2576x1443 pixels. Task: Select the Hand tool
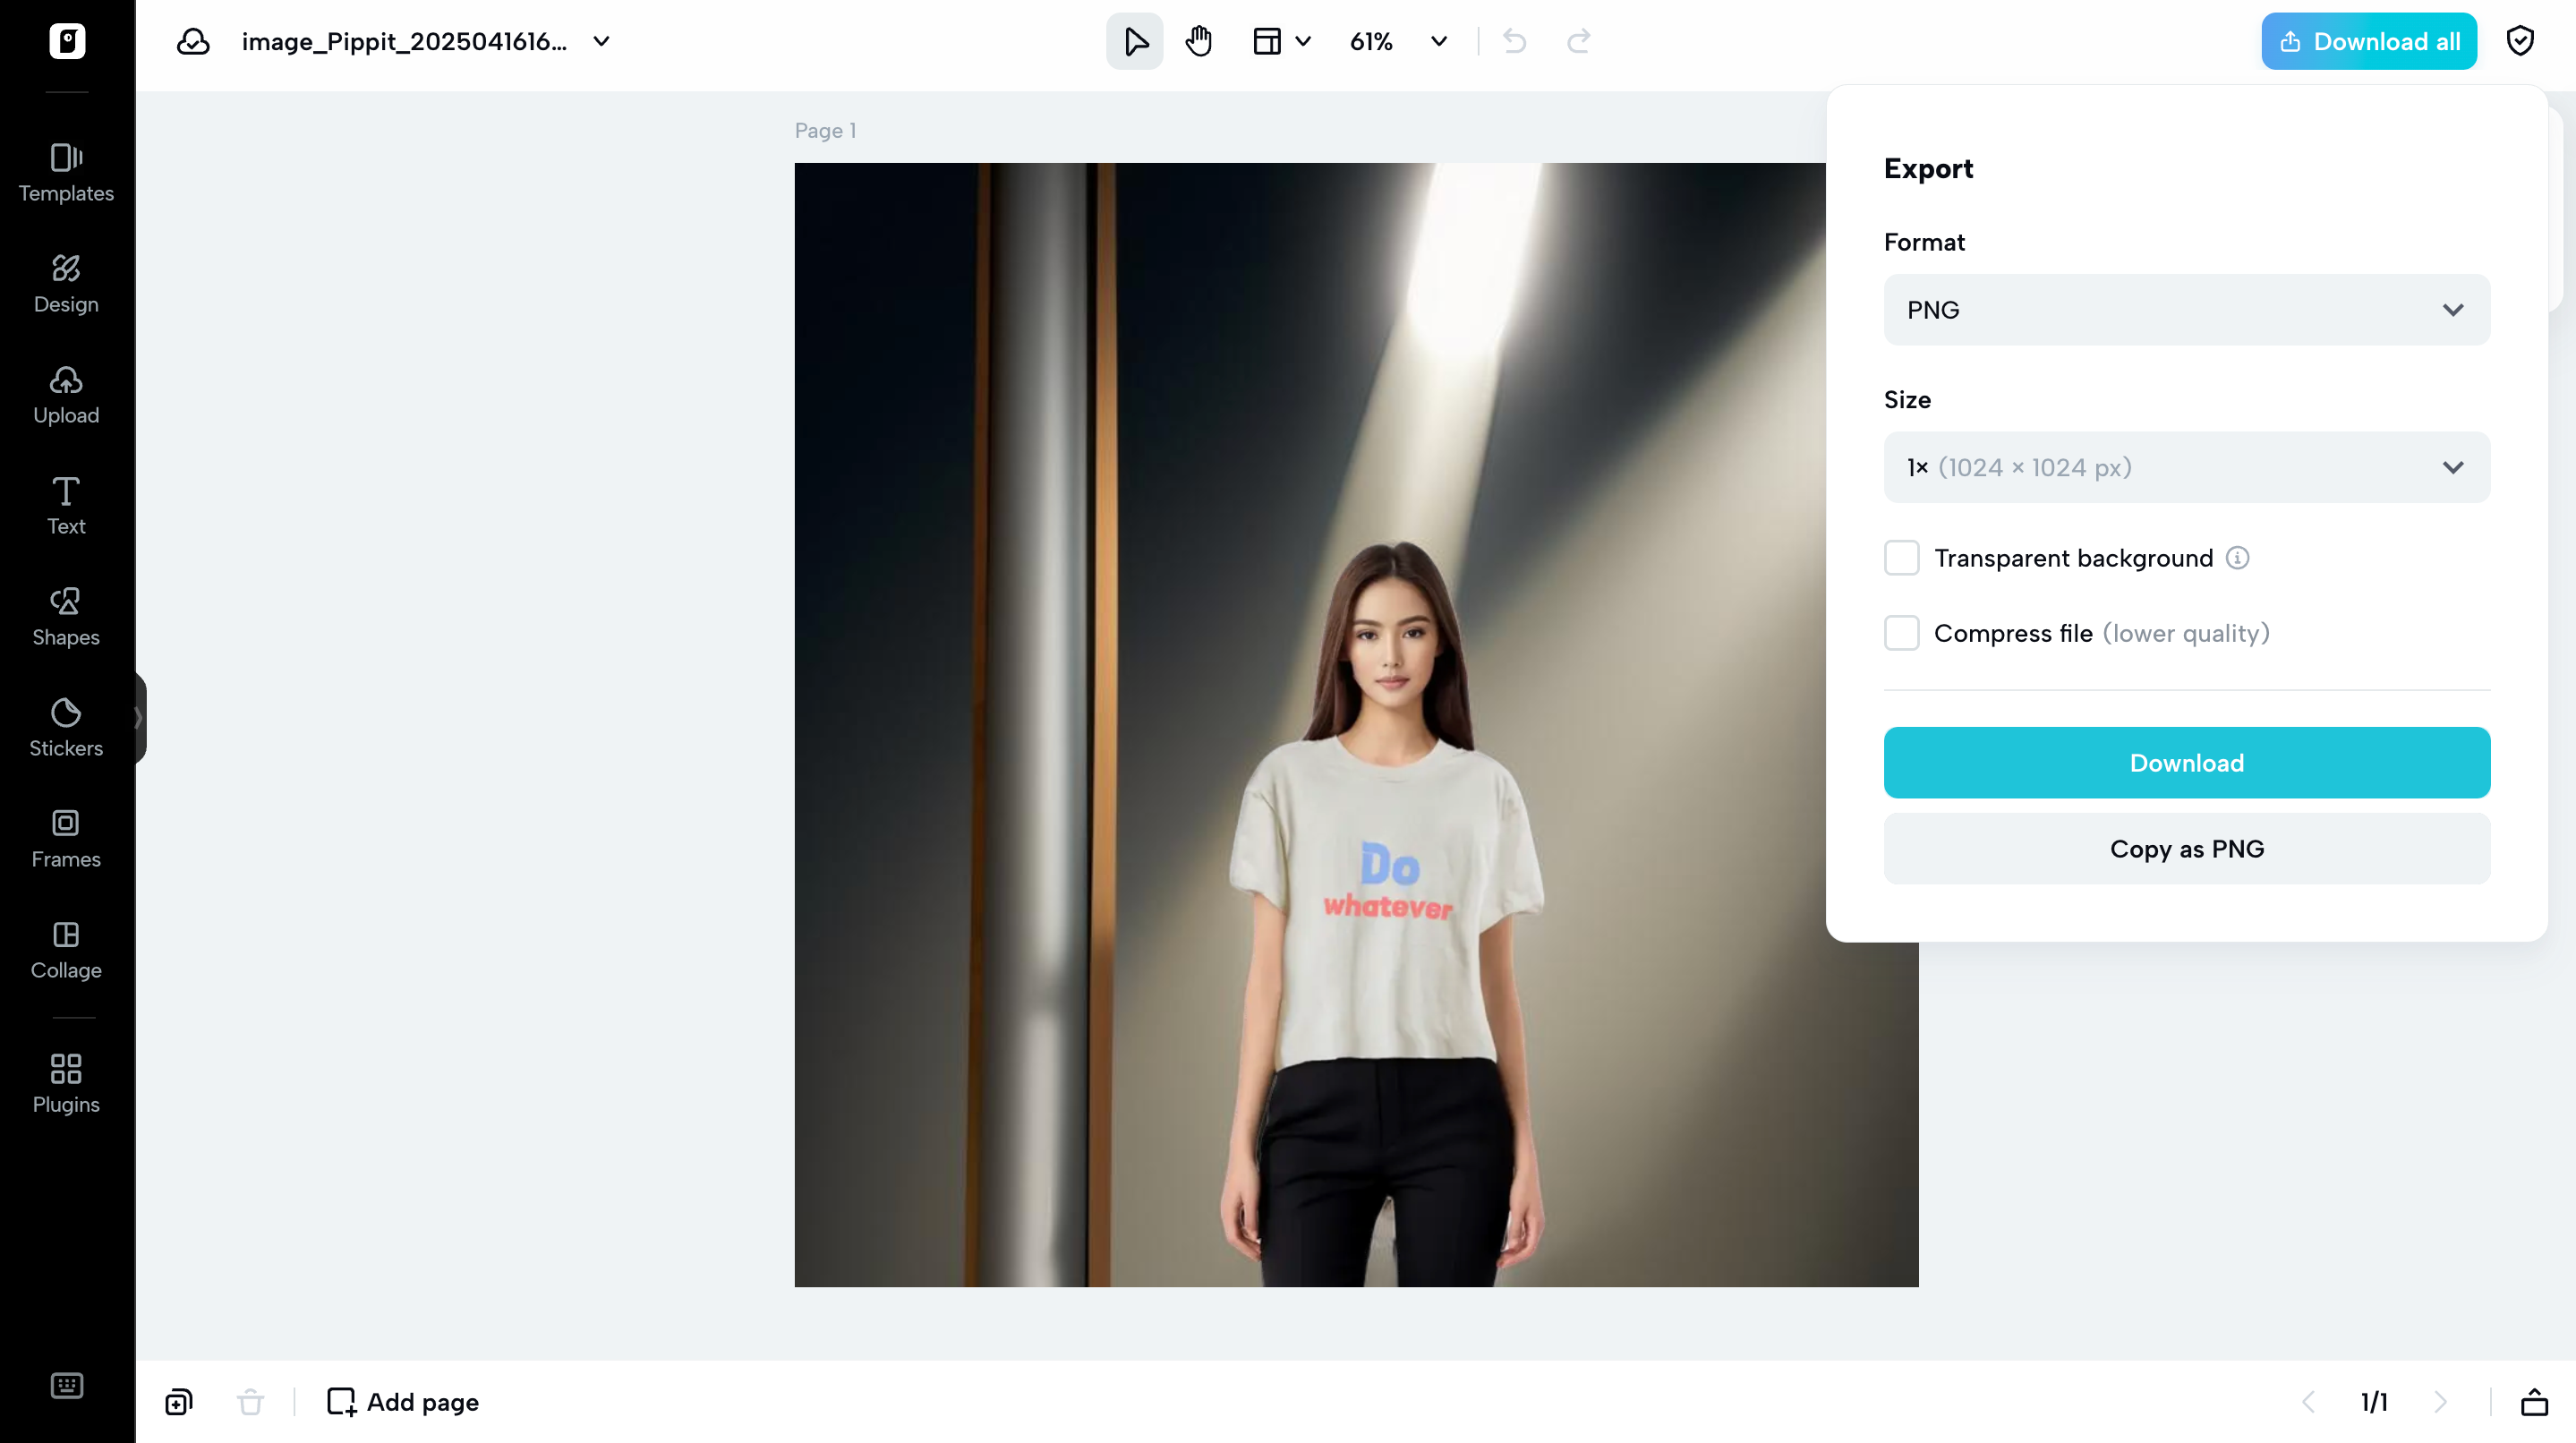pyautogui.click(x=1198, y=41)
